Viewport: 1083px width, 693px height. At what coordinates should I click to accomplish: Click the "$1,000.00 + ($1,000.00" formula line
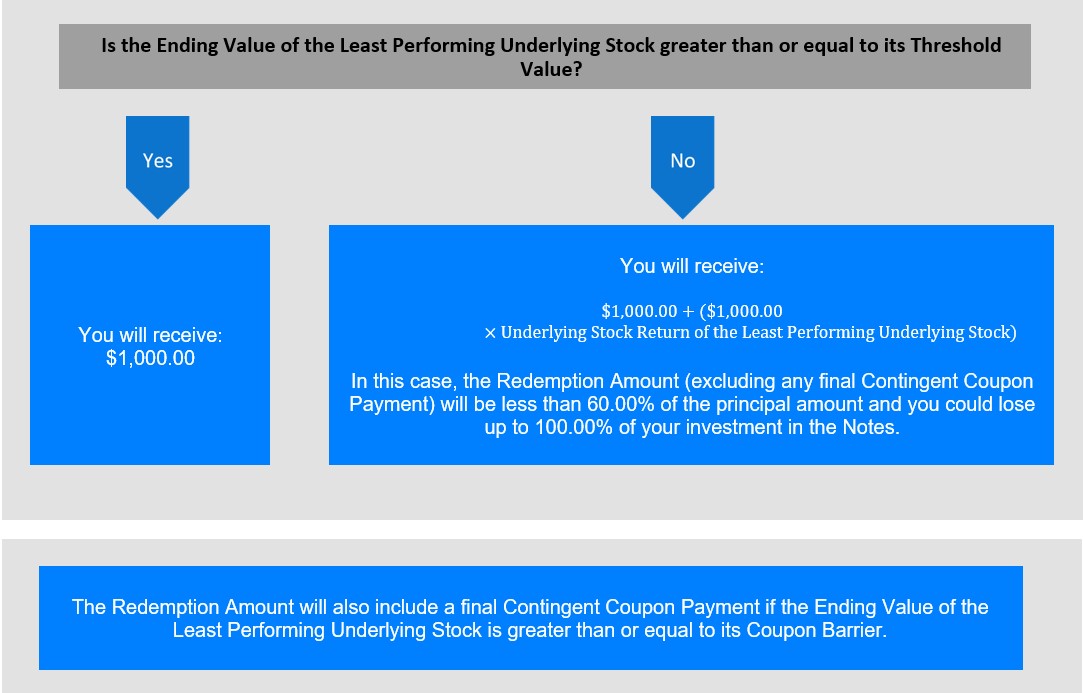click(x=691, y=311)
